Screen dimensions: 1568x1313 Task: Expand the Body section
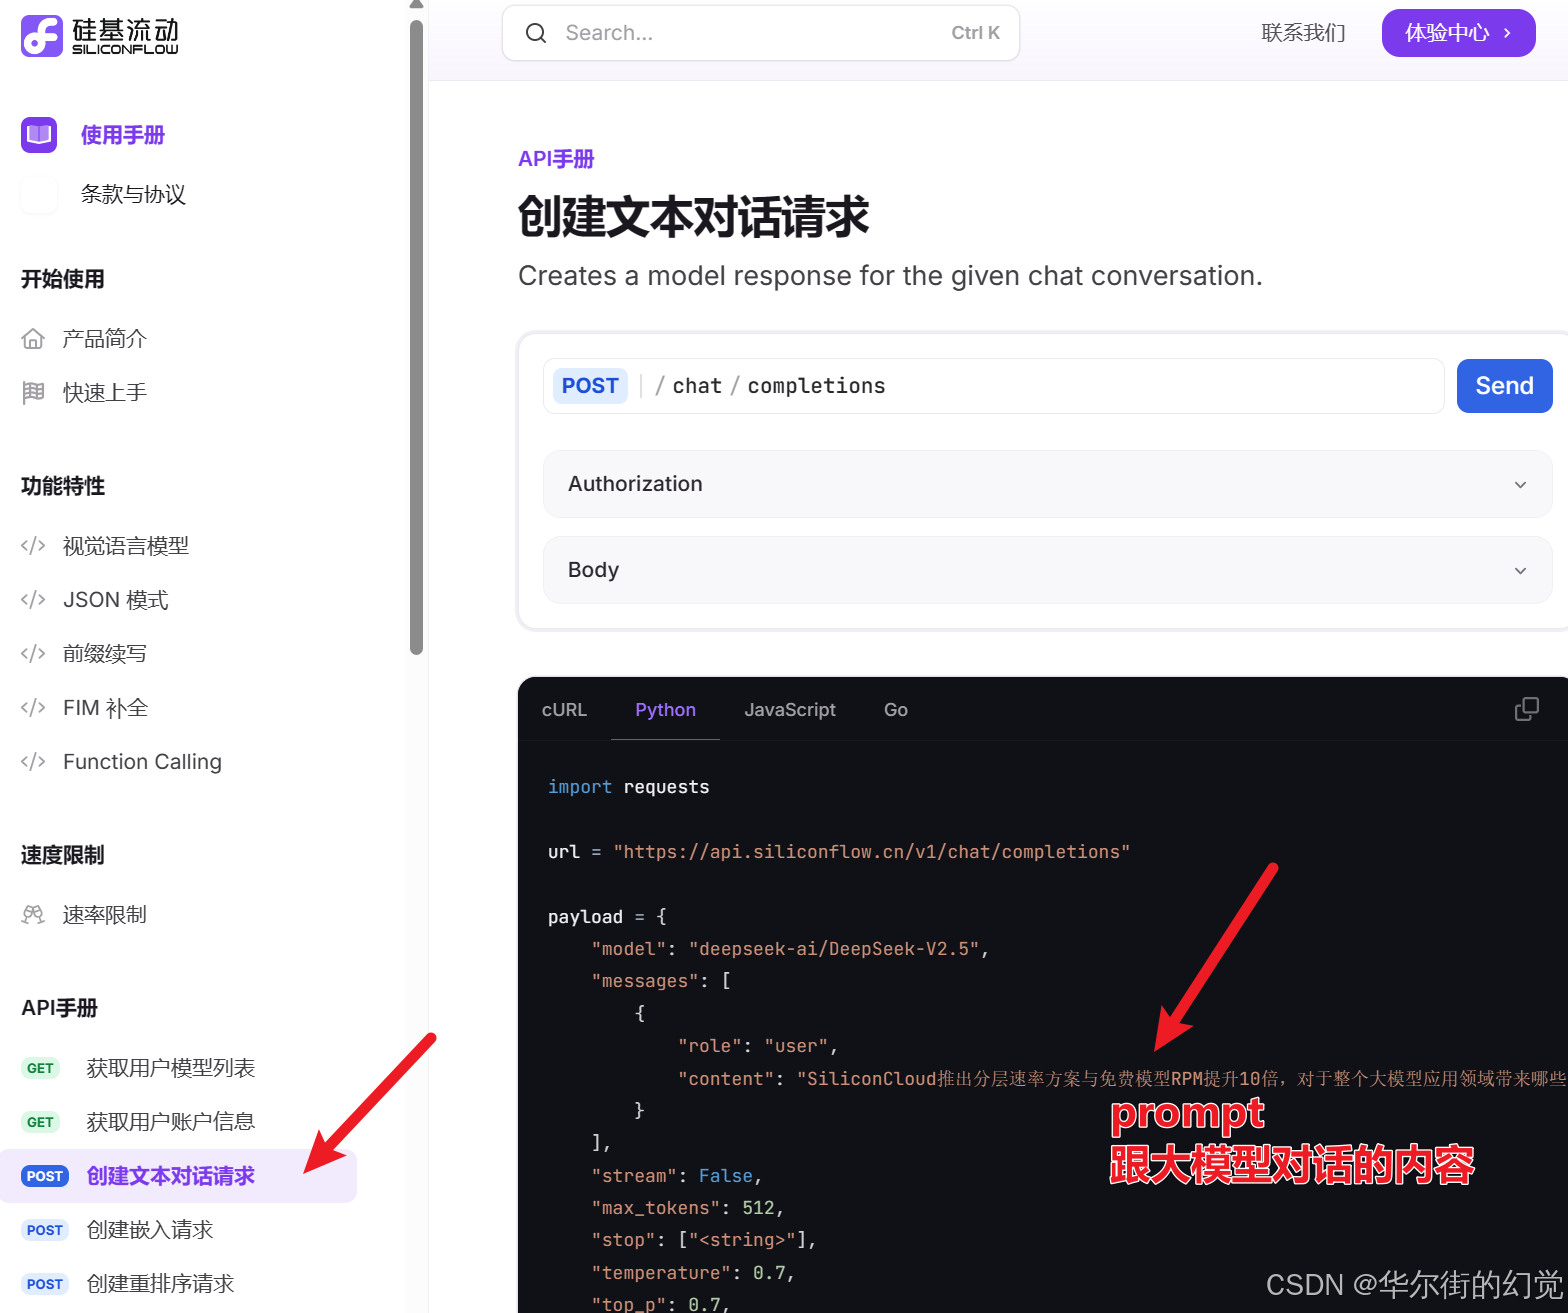1047,570
